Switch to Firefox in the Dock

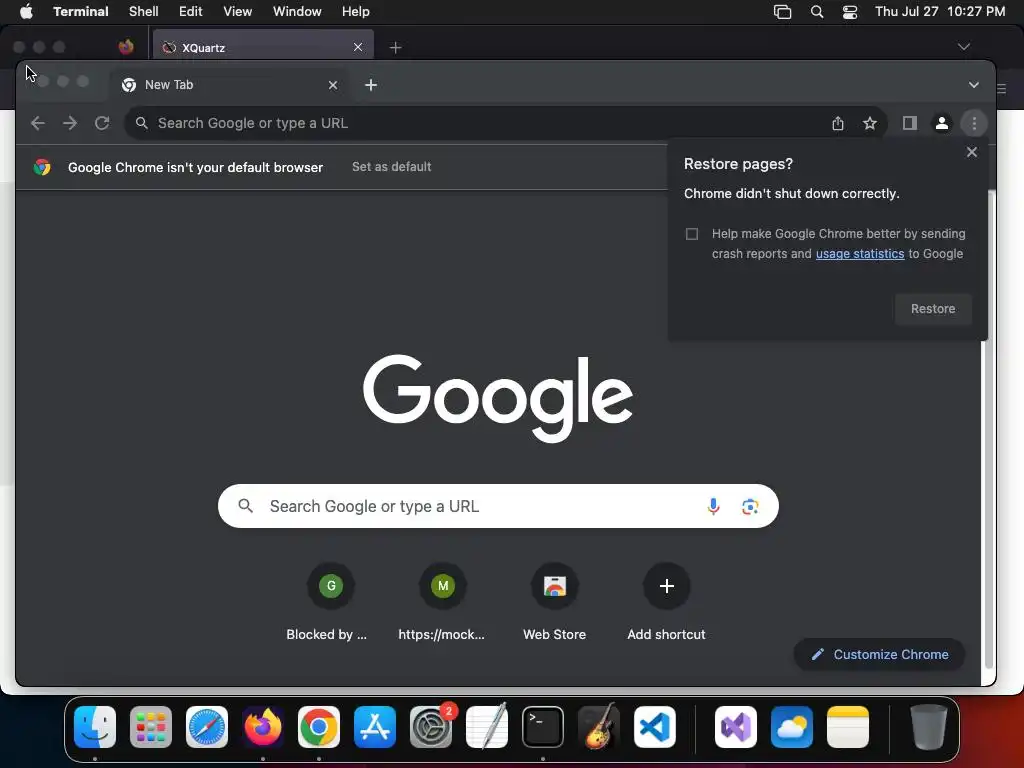[x=263, y=727]
